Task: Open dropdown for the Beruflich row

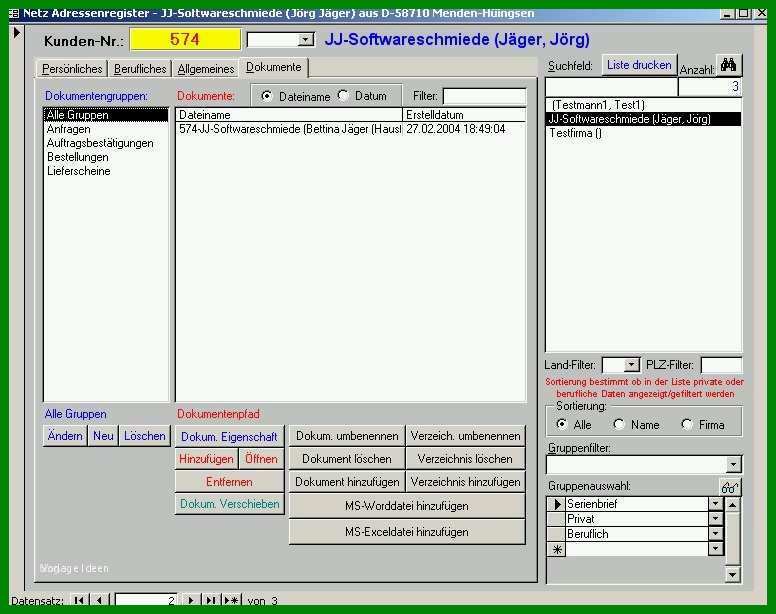Action: tap(715, 534)
